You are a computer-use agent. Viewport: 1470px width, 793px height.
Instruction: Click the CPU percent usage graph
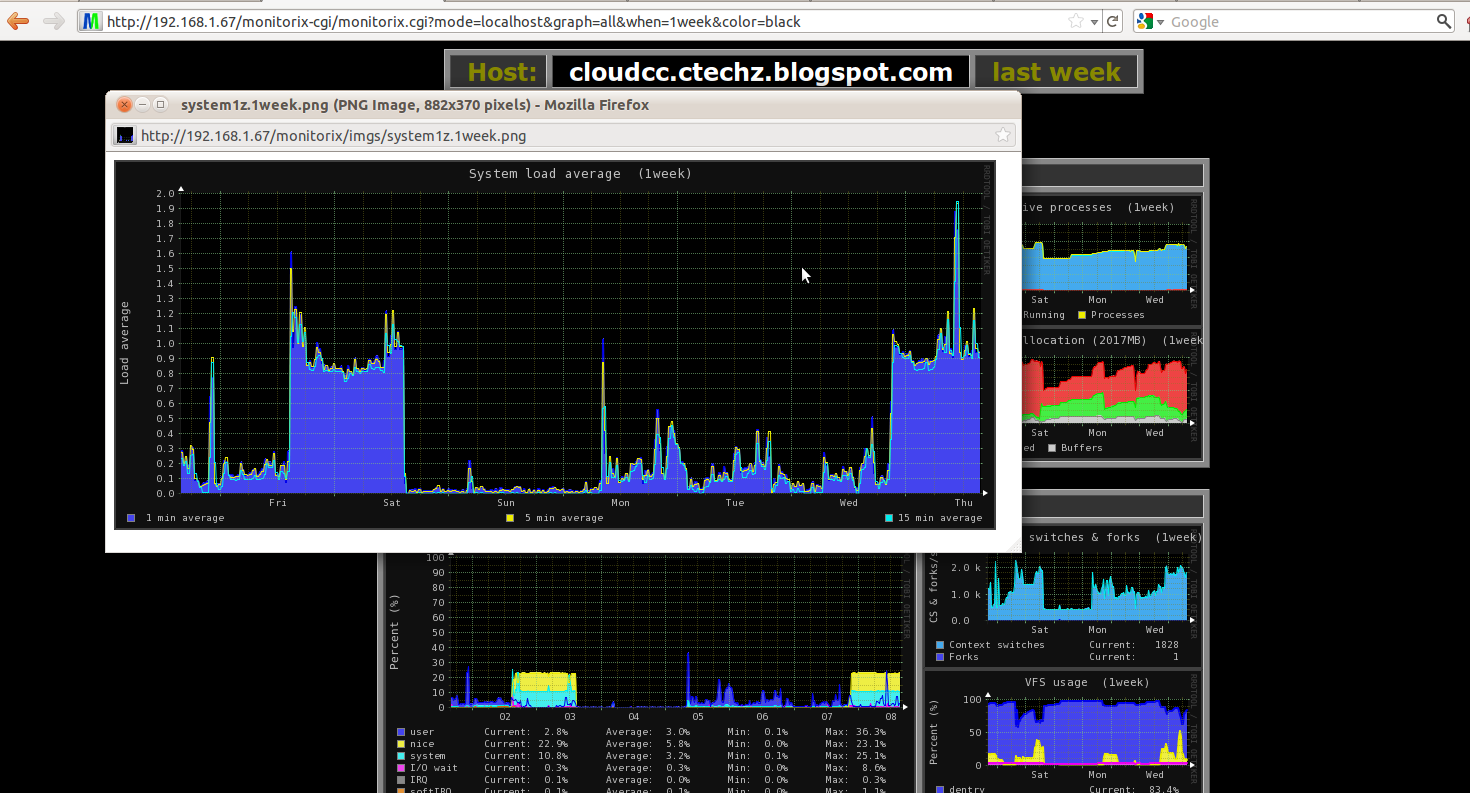coord(650,672)
